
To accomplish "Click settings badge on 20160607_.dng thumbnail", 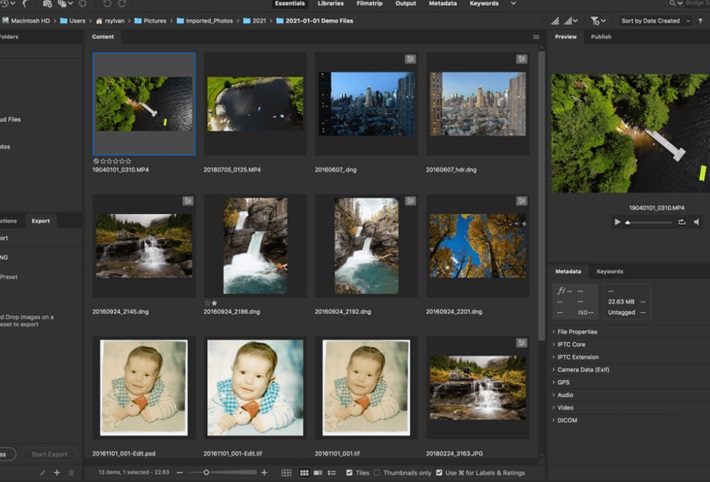I will tap(410, 59).
